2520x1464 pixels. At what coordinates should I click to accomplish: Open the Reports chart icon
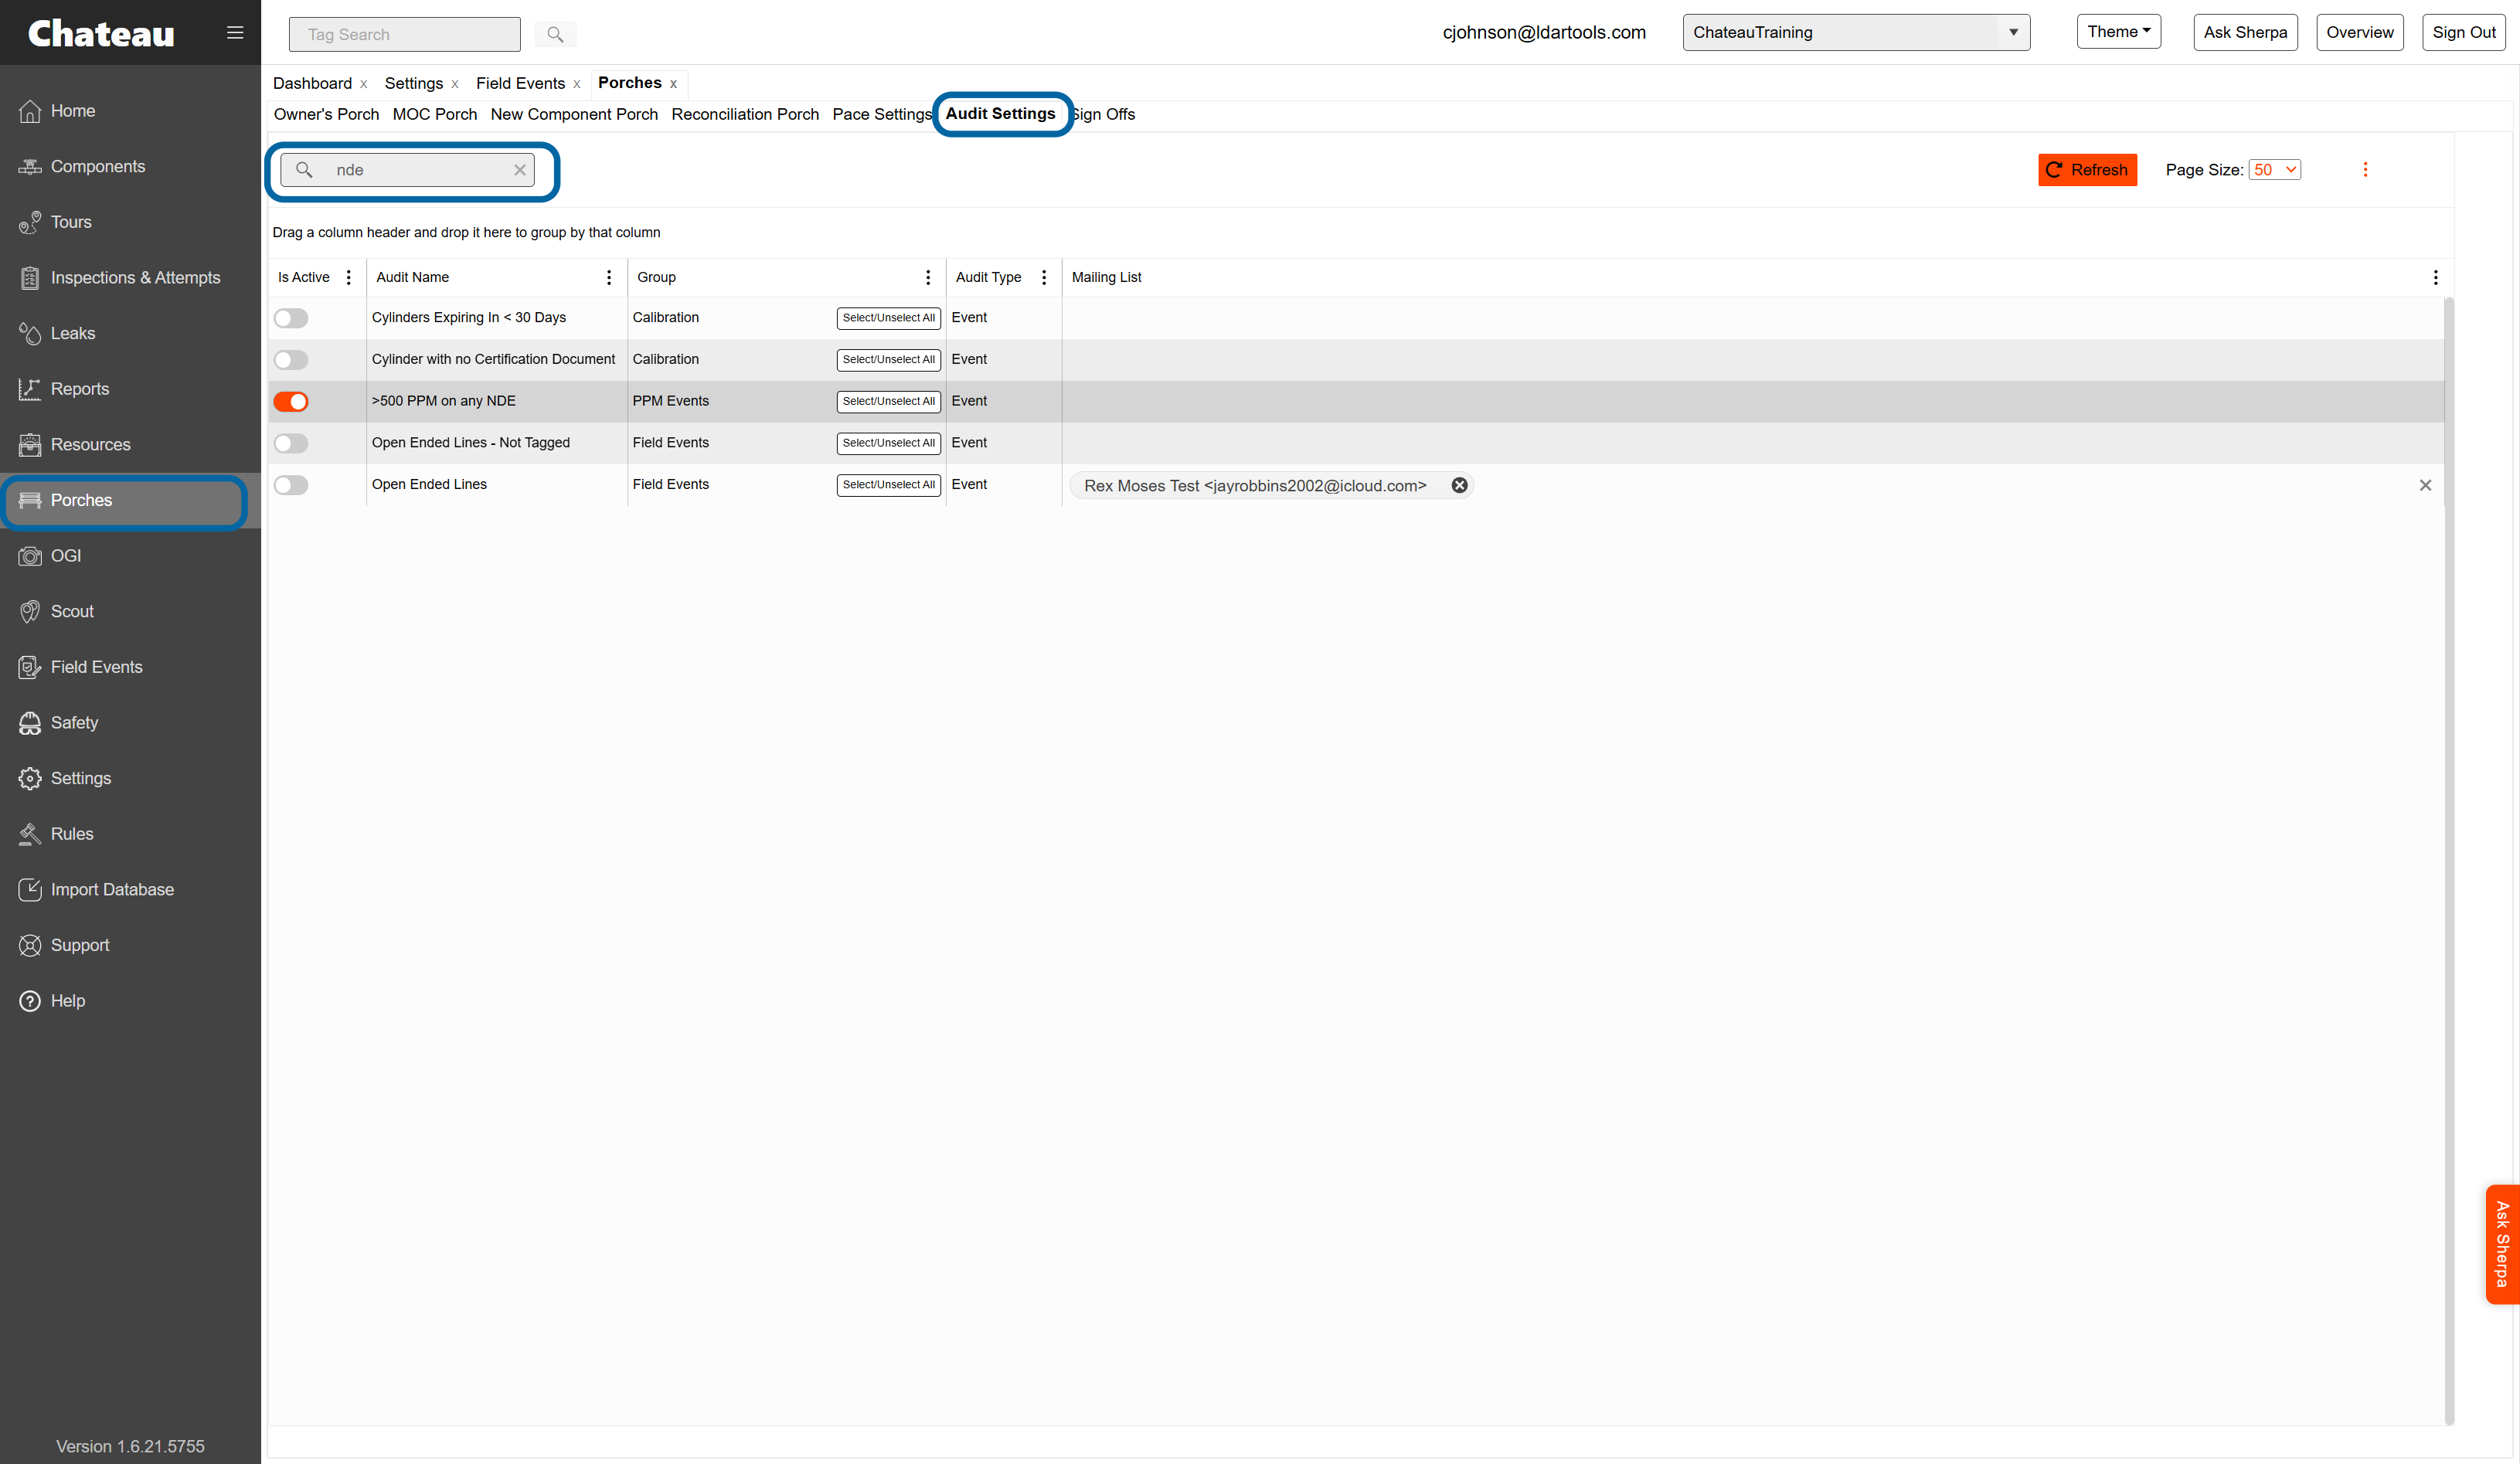click(30, 389)
